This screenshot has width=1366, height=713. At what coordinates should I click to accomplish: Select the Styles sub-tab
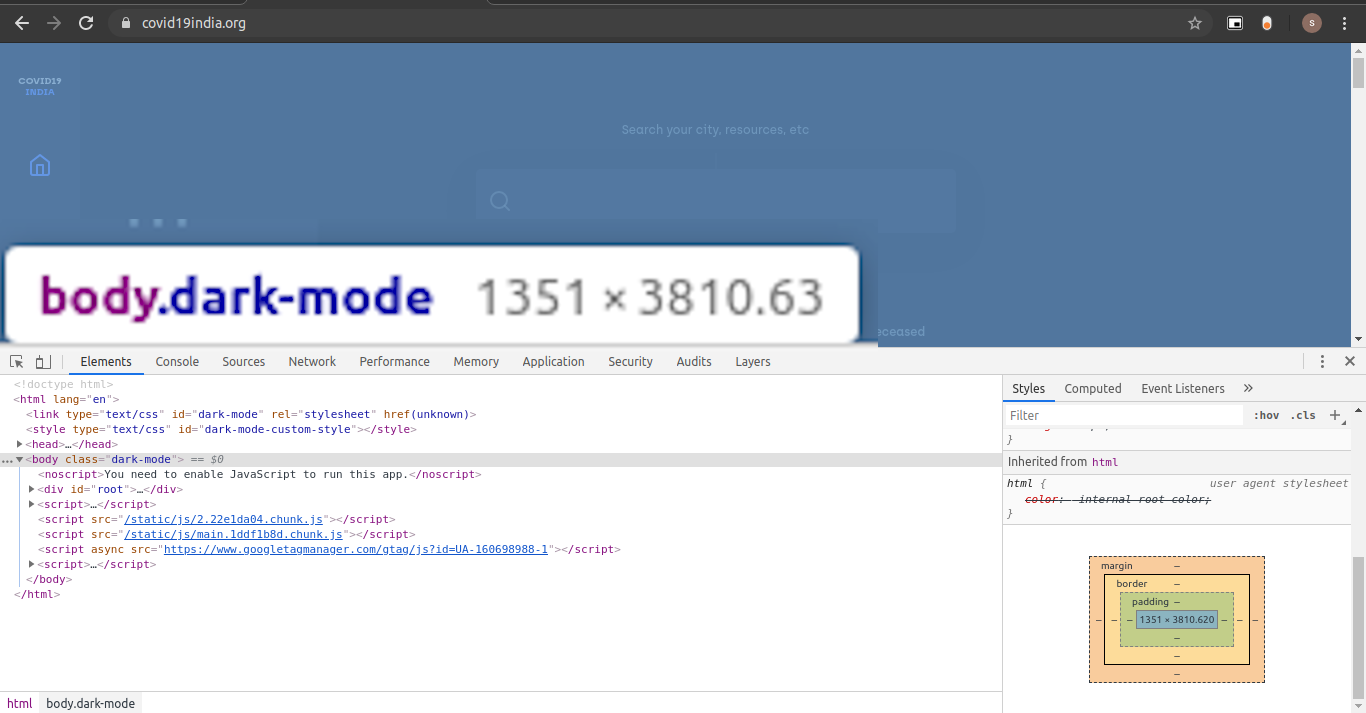pyautogui.click(x=1028, y=388)
